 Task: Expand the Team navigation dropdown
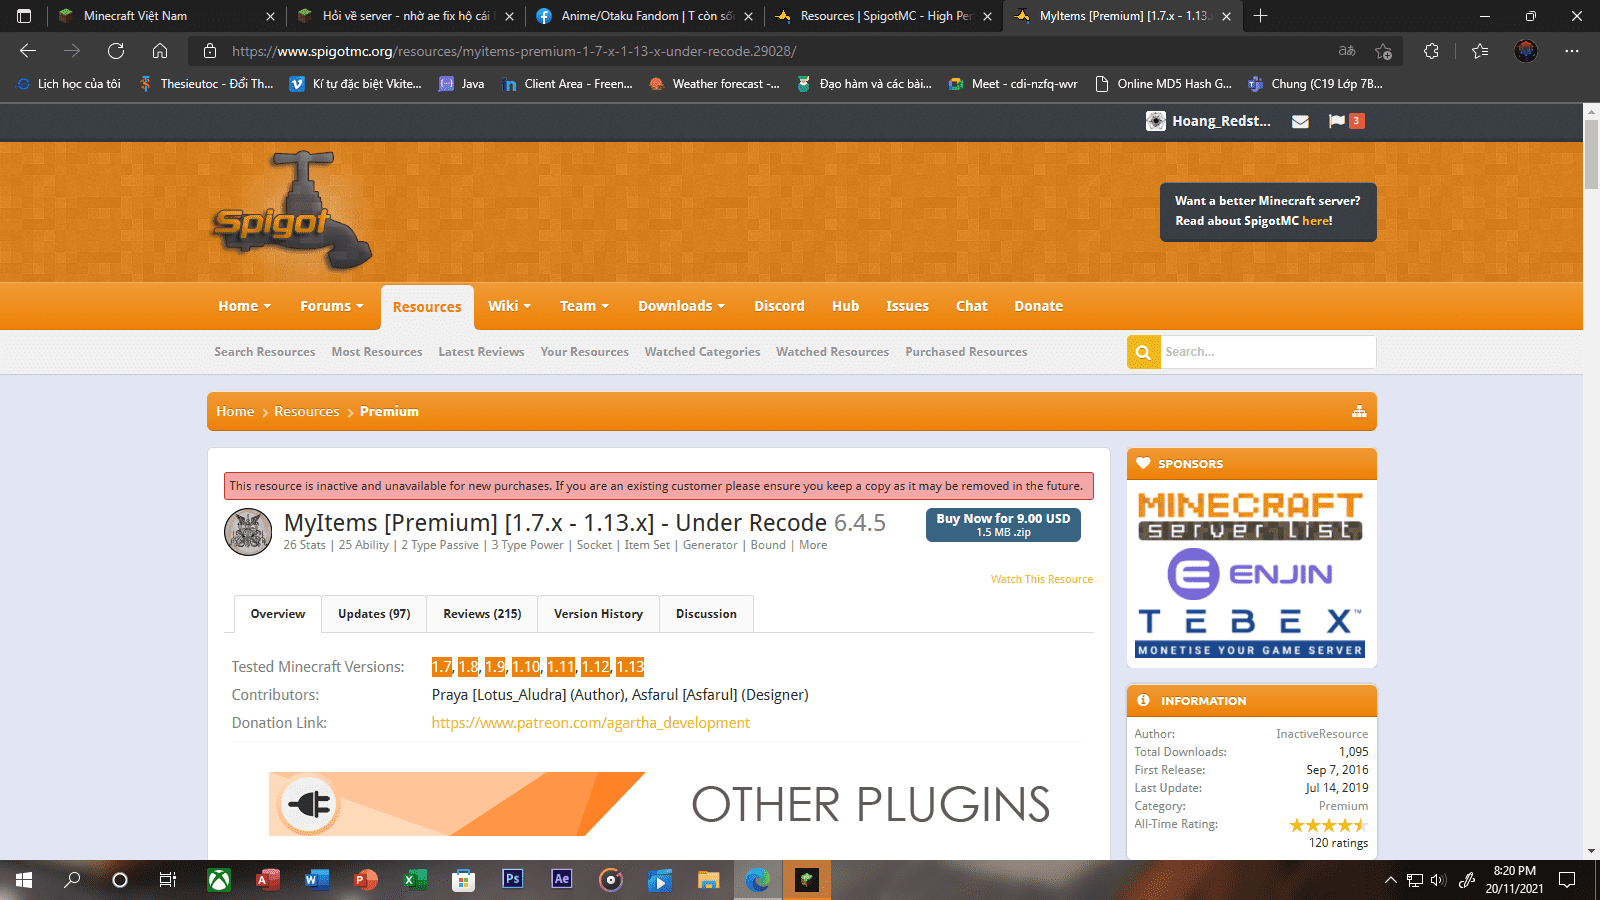click(584, 306)
